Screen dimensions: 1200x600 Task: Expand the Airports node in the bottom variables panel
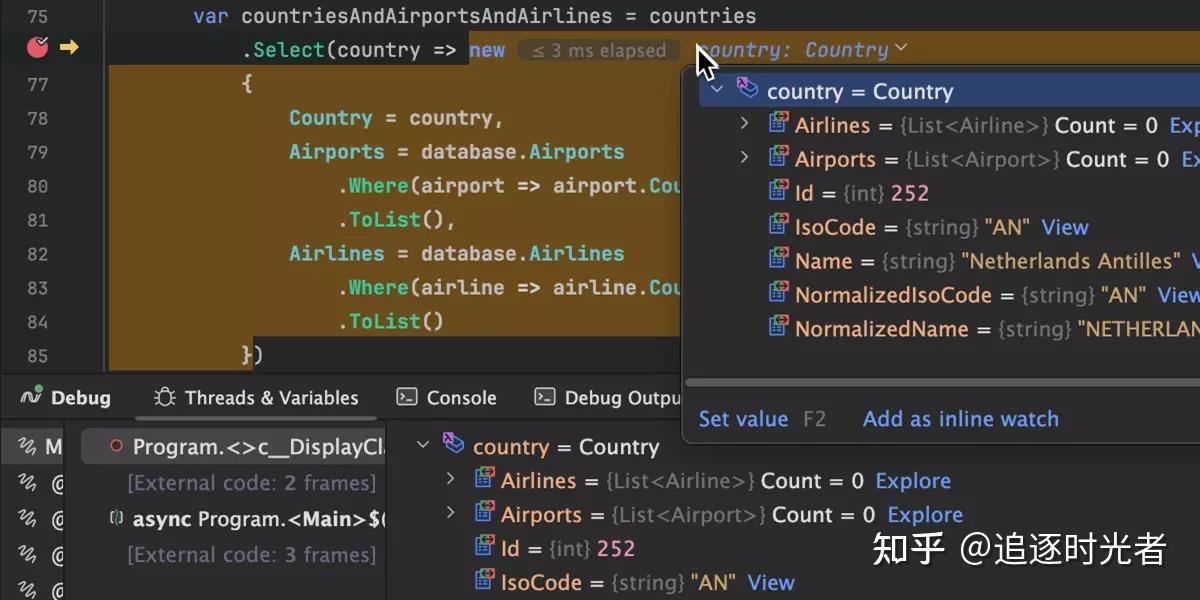(x=451, y=514)
